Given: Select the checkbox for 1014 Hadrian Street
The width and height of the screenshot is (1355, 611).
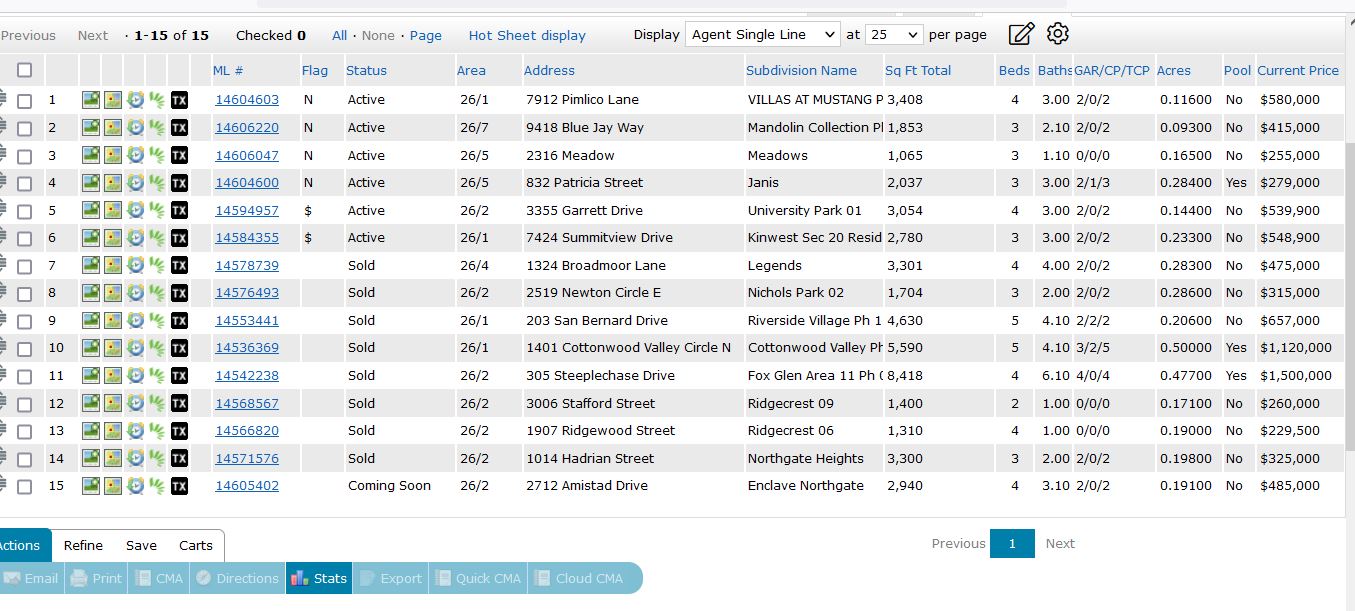Looking at the screenshot, I should click(25, 460).
